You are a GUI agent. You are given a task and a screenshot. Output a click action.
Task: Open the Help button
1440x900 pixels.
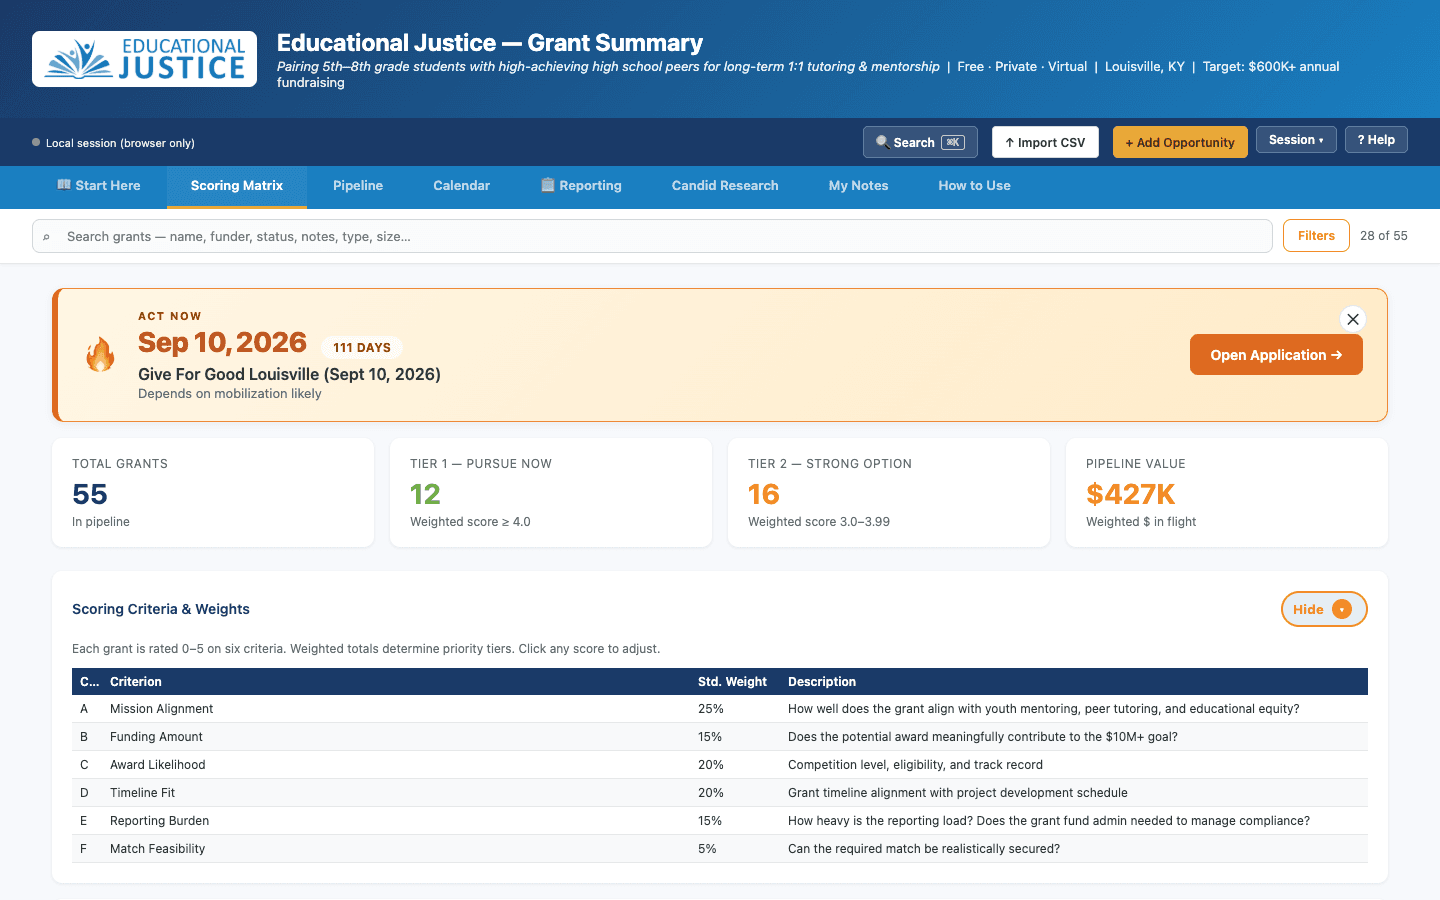pos(1376,140)
